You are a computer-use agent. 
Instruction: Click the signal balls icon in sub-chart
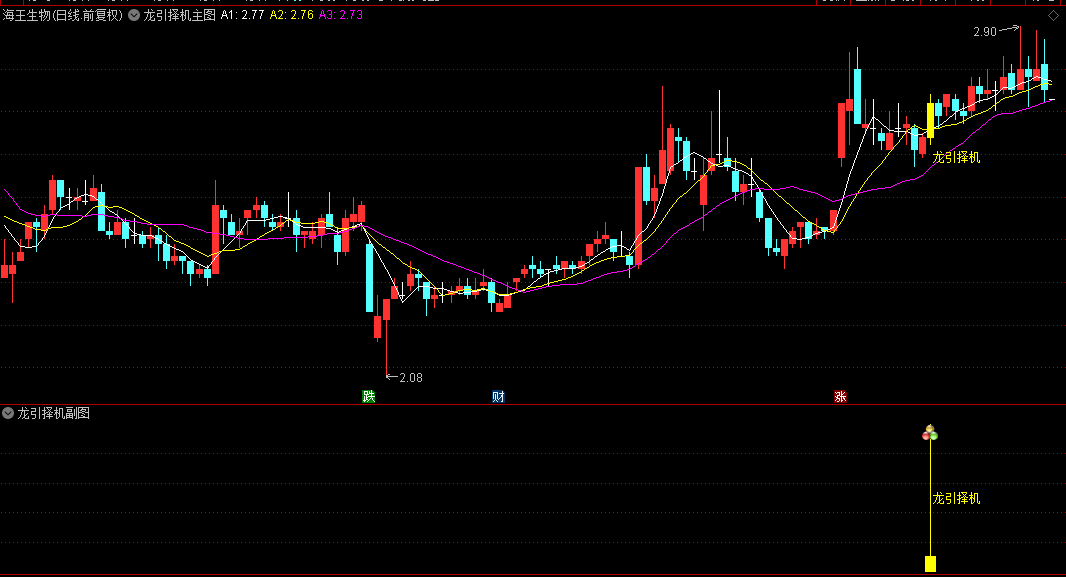930,432
